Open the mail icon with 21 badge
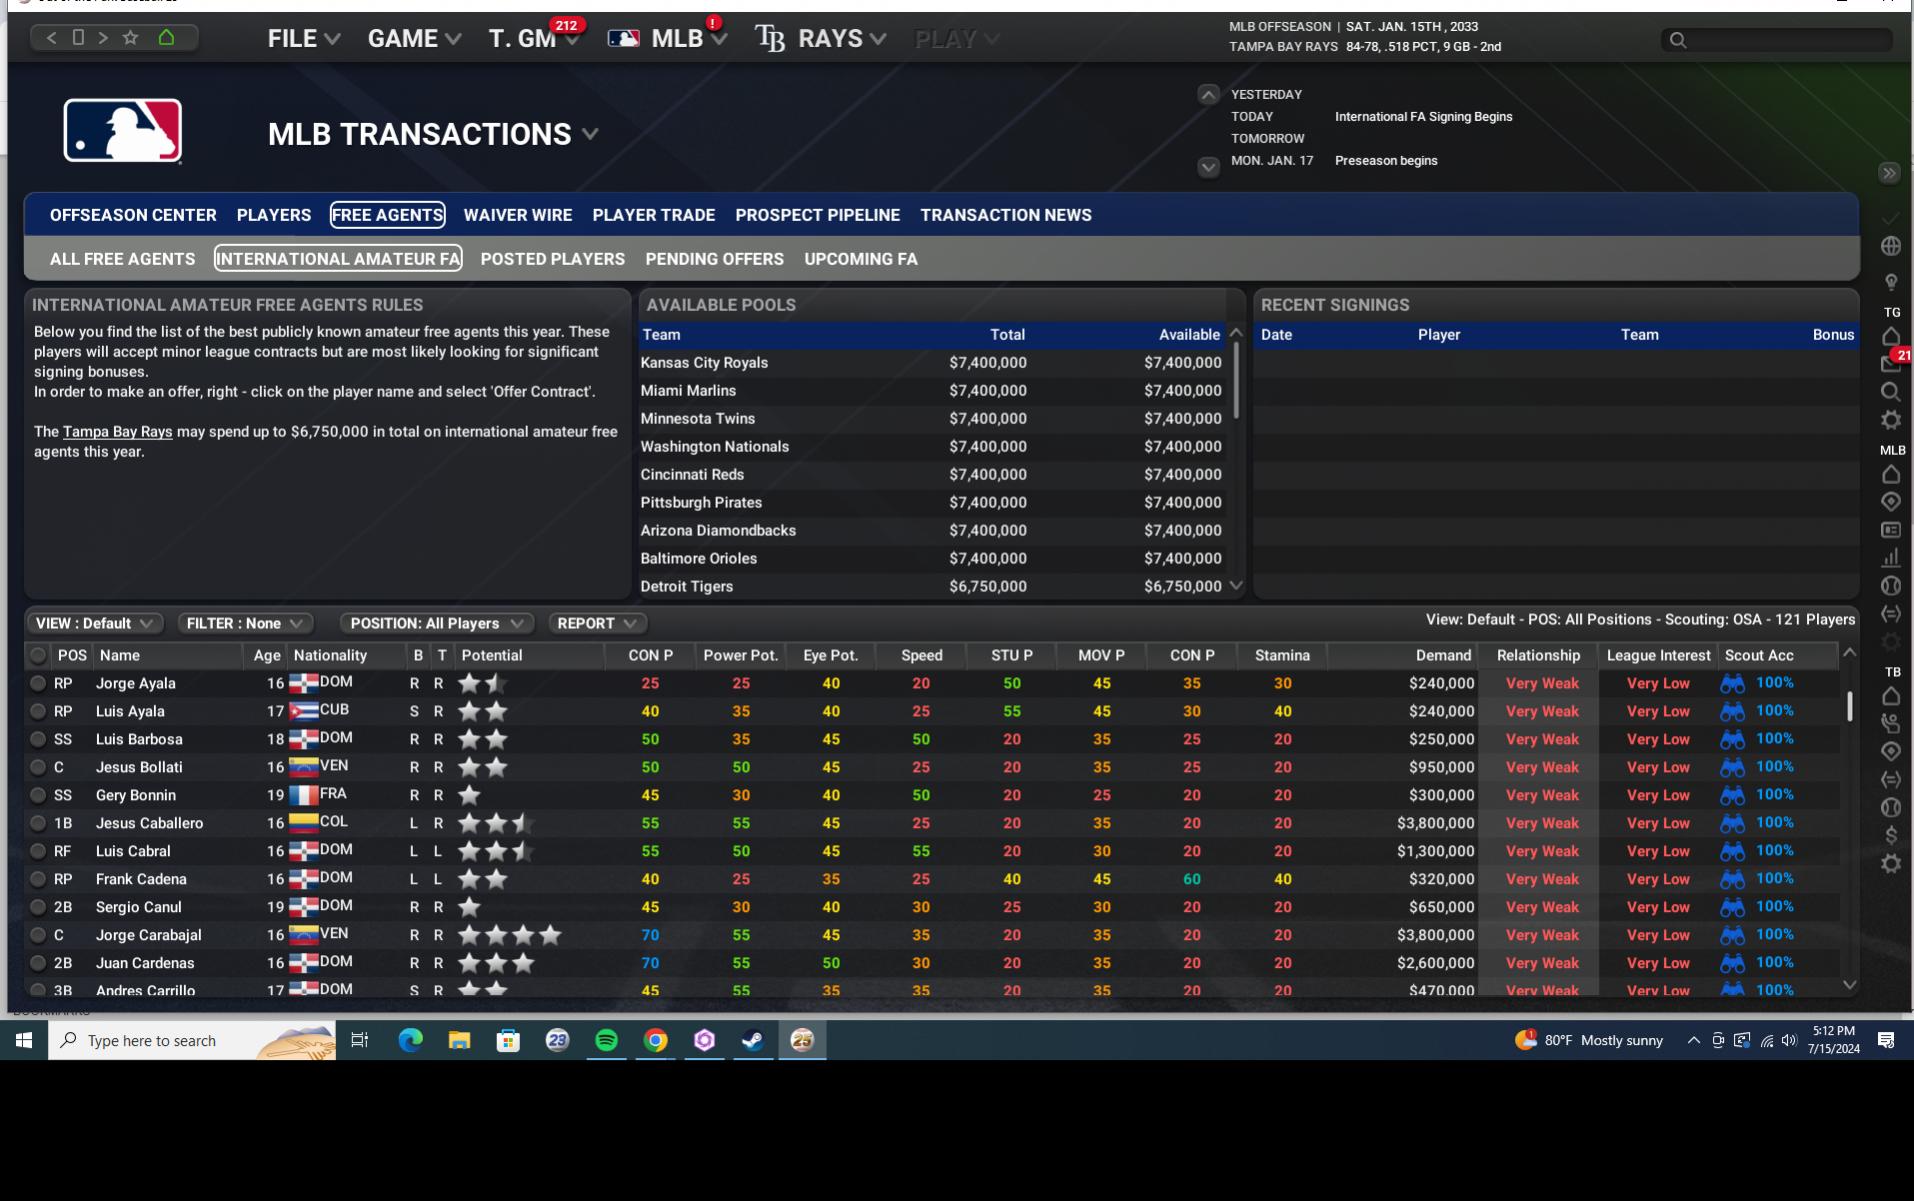Image resolution: width=1914 pixels, height=1201 pixels. coord(1890,364)
